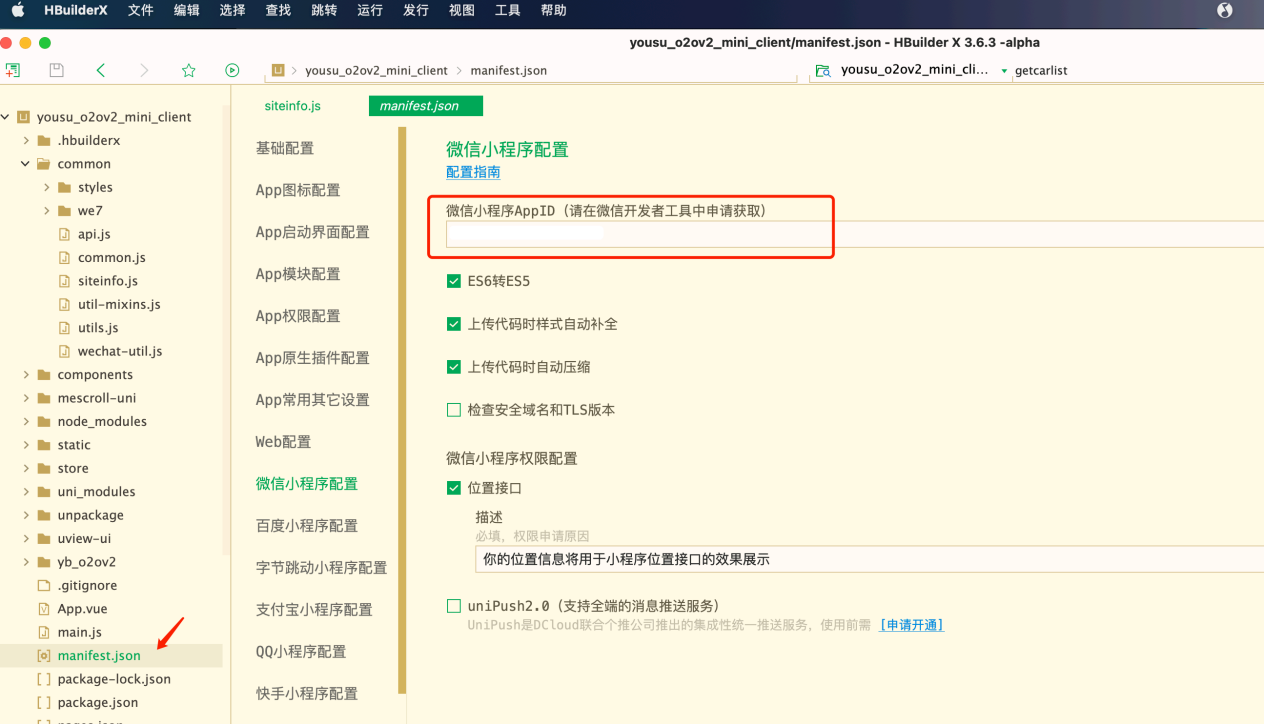Open the project search scope dropdown arrow
The height and width of the screenshot is (724, 1264).
pos(1004,71)
